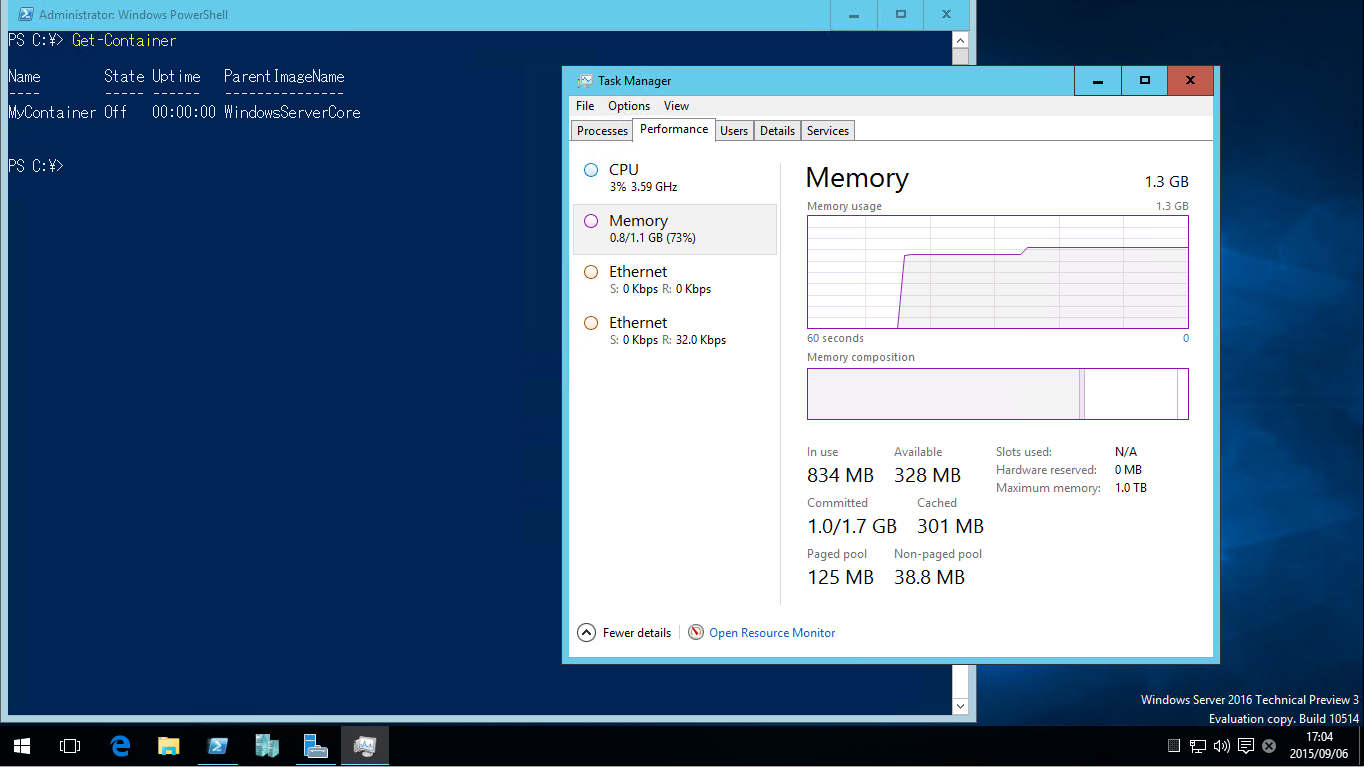Close the PowerShell window
Screen dimensions: 1364x767
[x=946, y=14]
